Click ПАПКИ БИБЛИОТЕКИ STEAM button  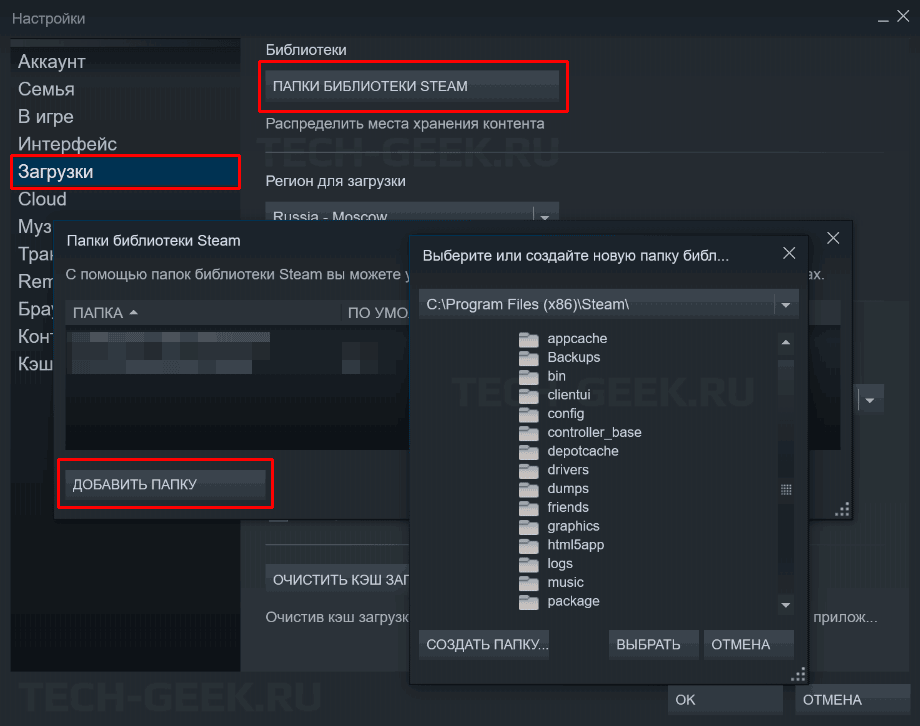(x=410, y=86)
